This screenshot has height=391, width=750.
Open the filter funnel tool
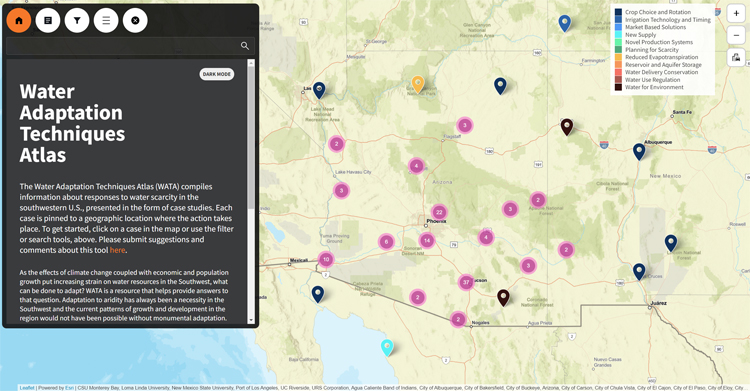(77, 21)
